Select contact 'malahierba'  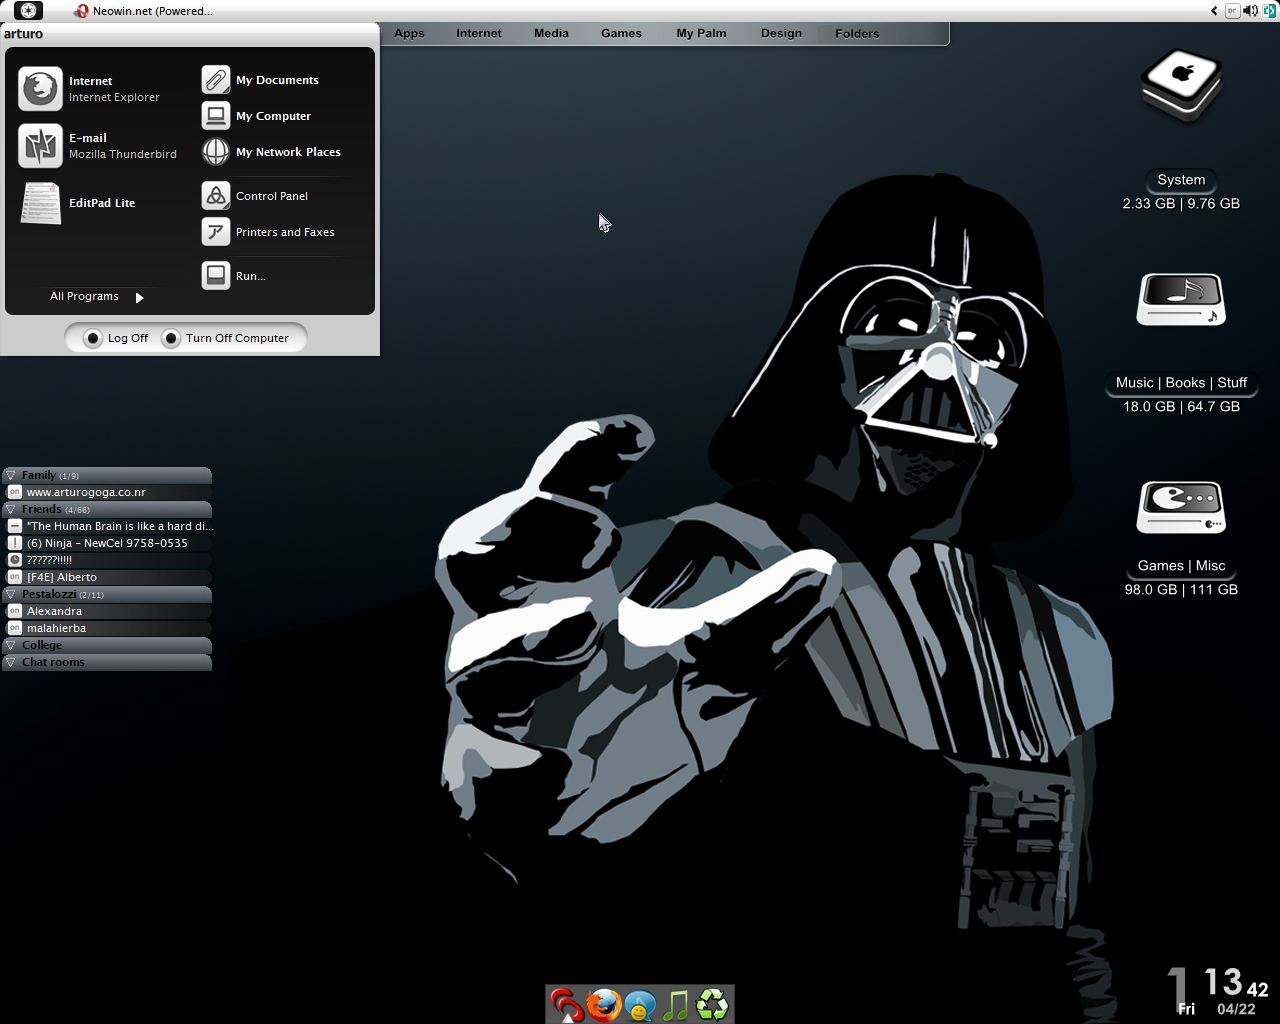[56, 628]
